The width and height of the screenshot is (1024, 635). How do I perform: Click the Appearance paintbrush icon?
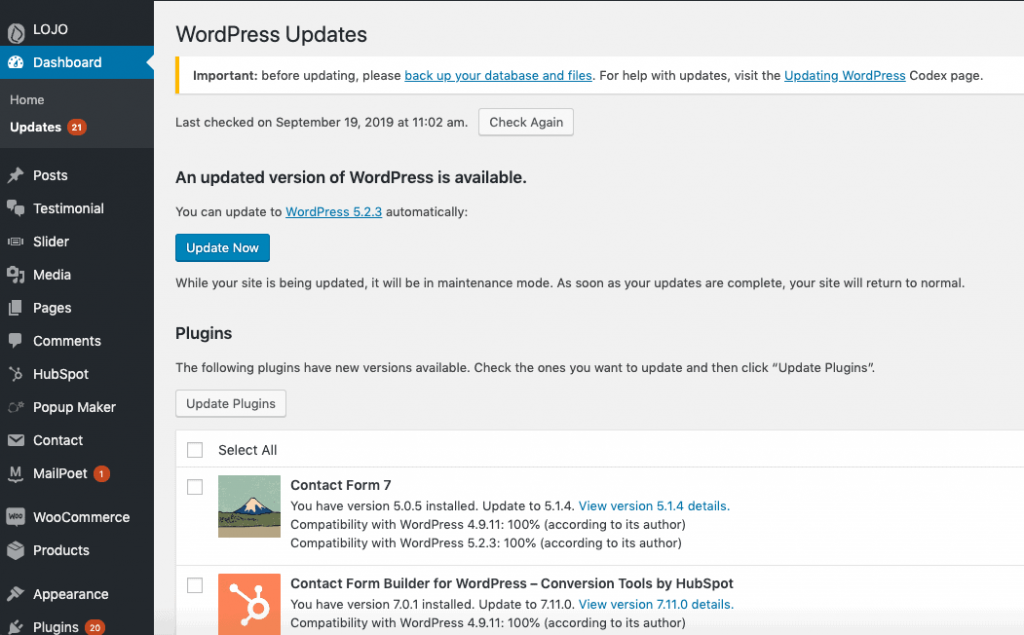tap(15, 594)
